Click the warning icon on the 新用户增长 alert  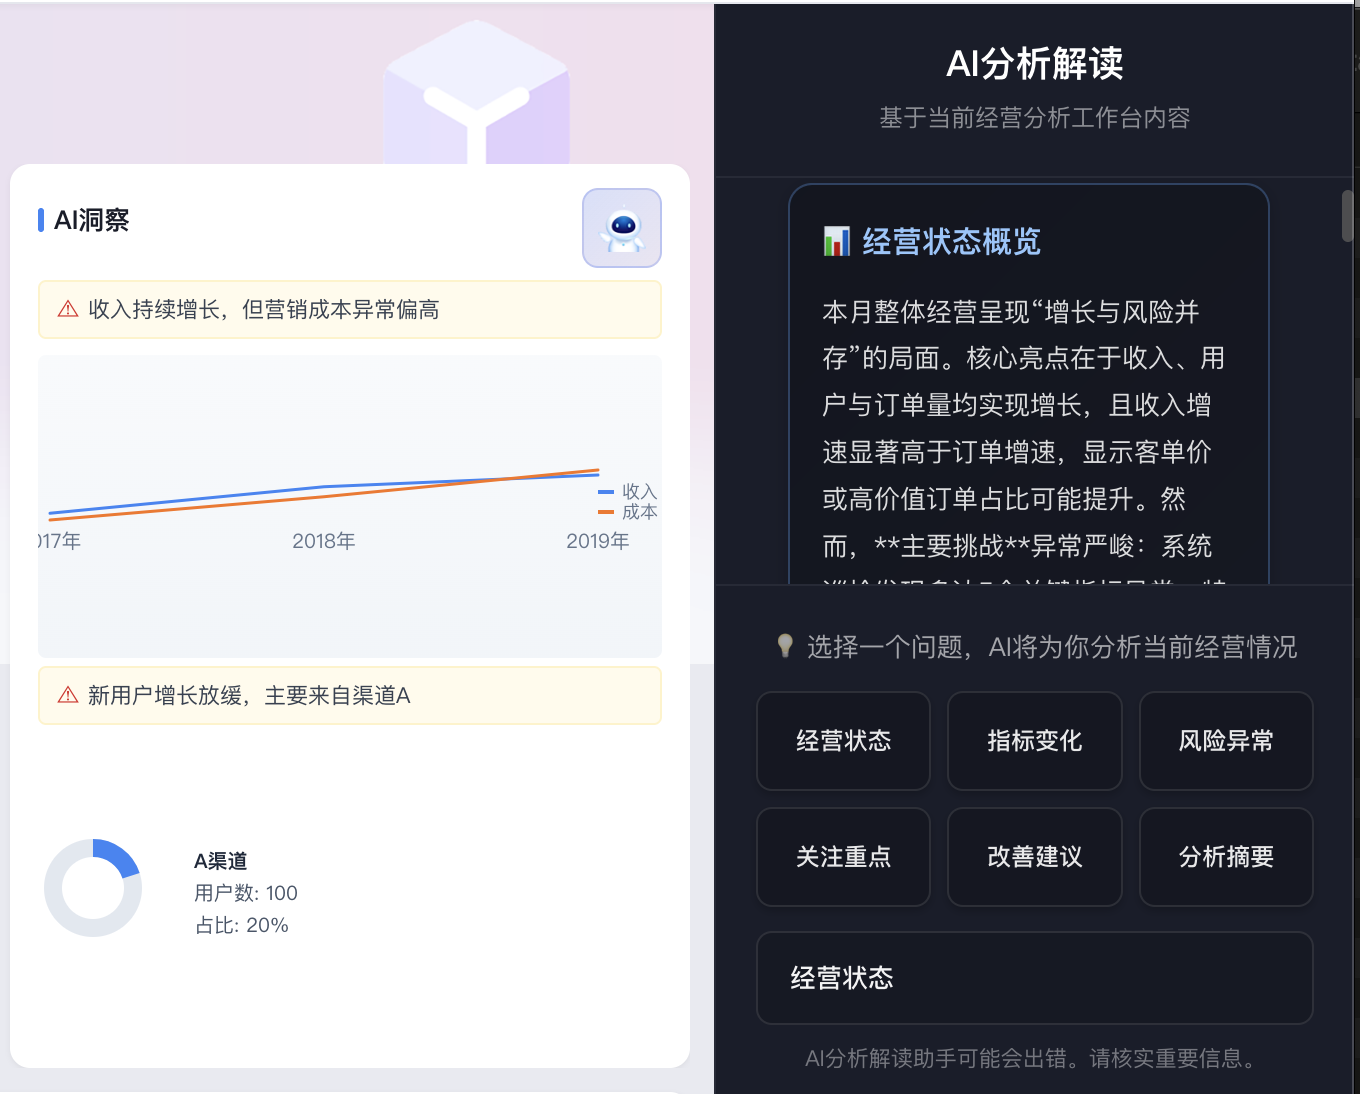pyautogui.click(x=66, y=695)
